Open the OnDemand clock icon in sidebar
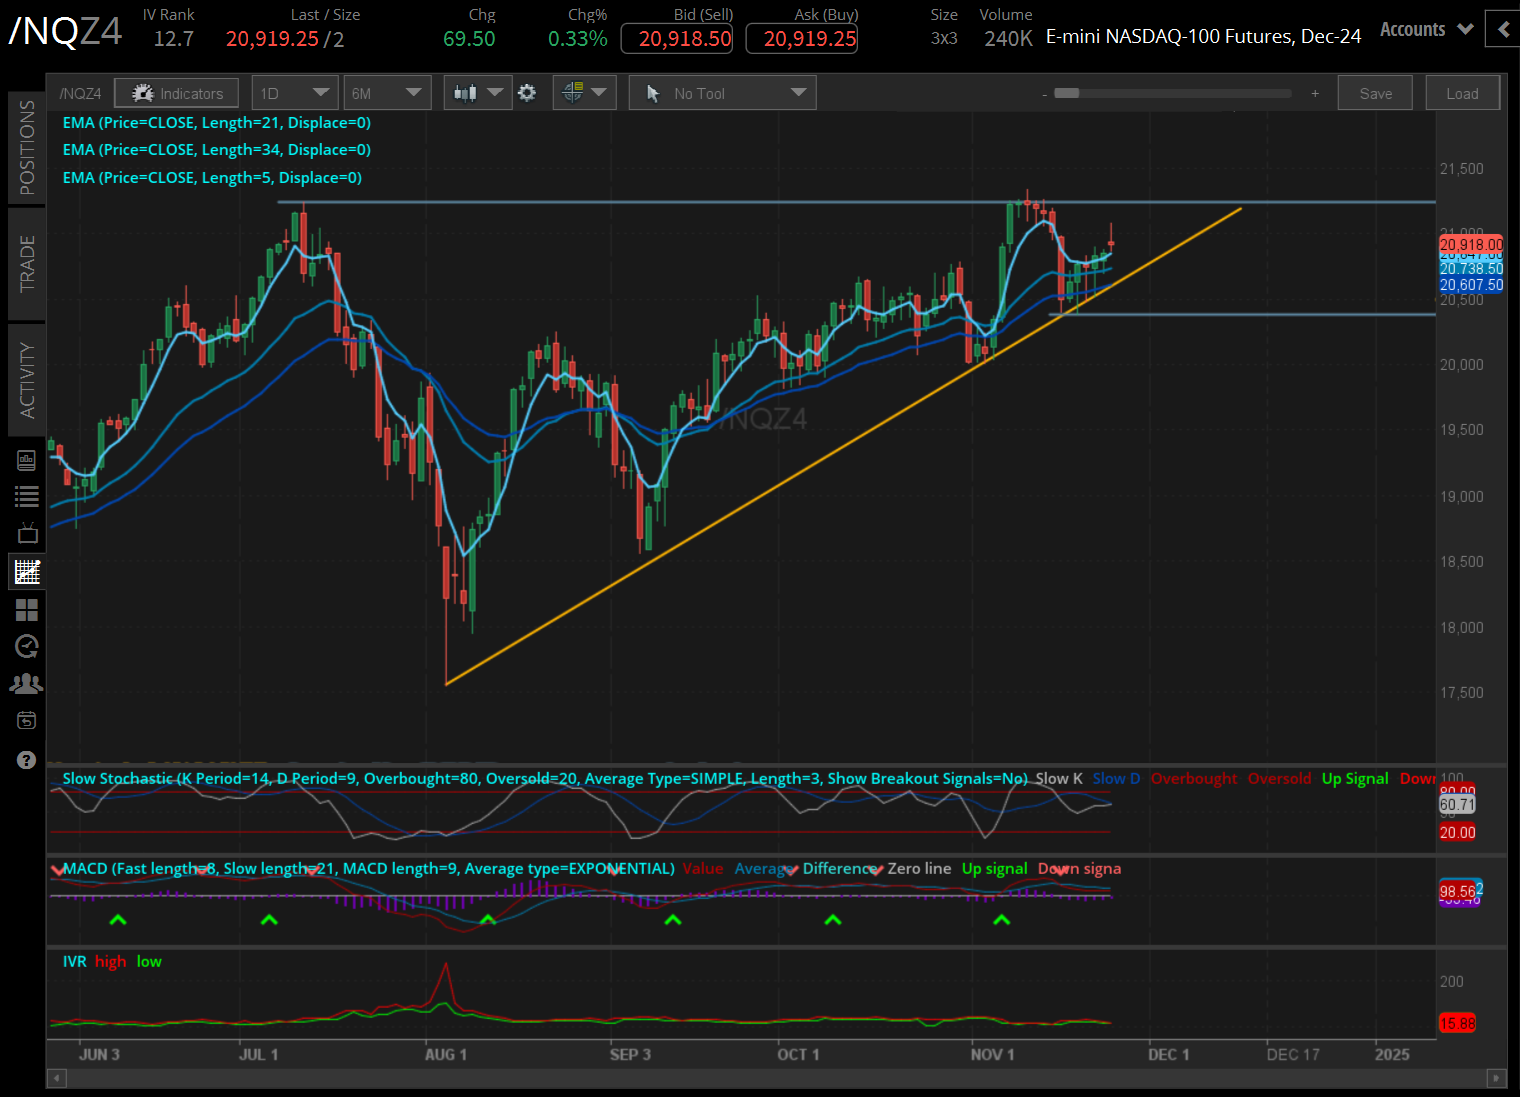 [x=26, y=646]
